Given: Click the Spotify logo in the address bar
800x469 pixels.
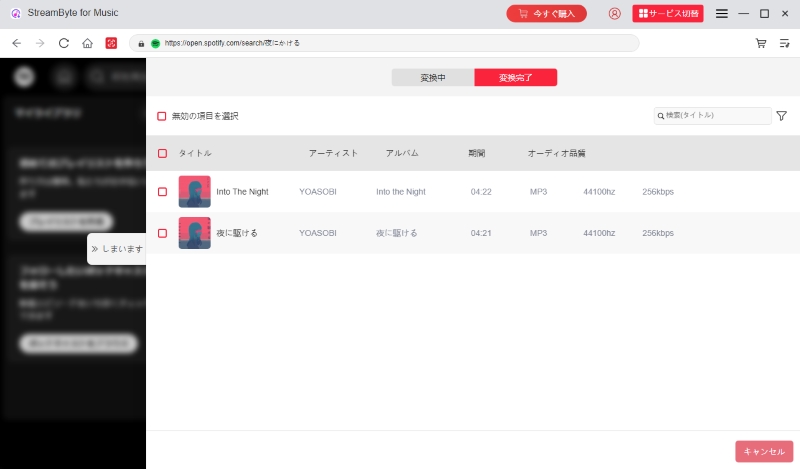Looking at the screenshot, I should (x=156, y=43).
